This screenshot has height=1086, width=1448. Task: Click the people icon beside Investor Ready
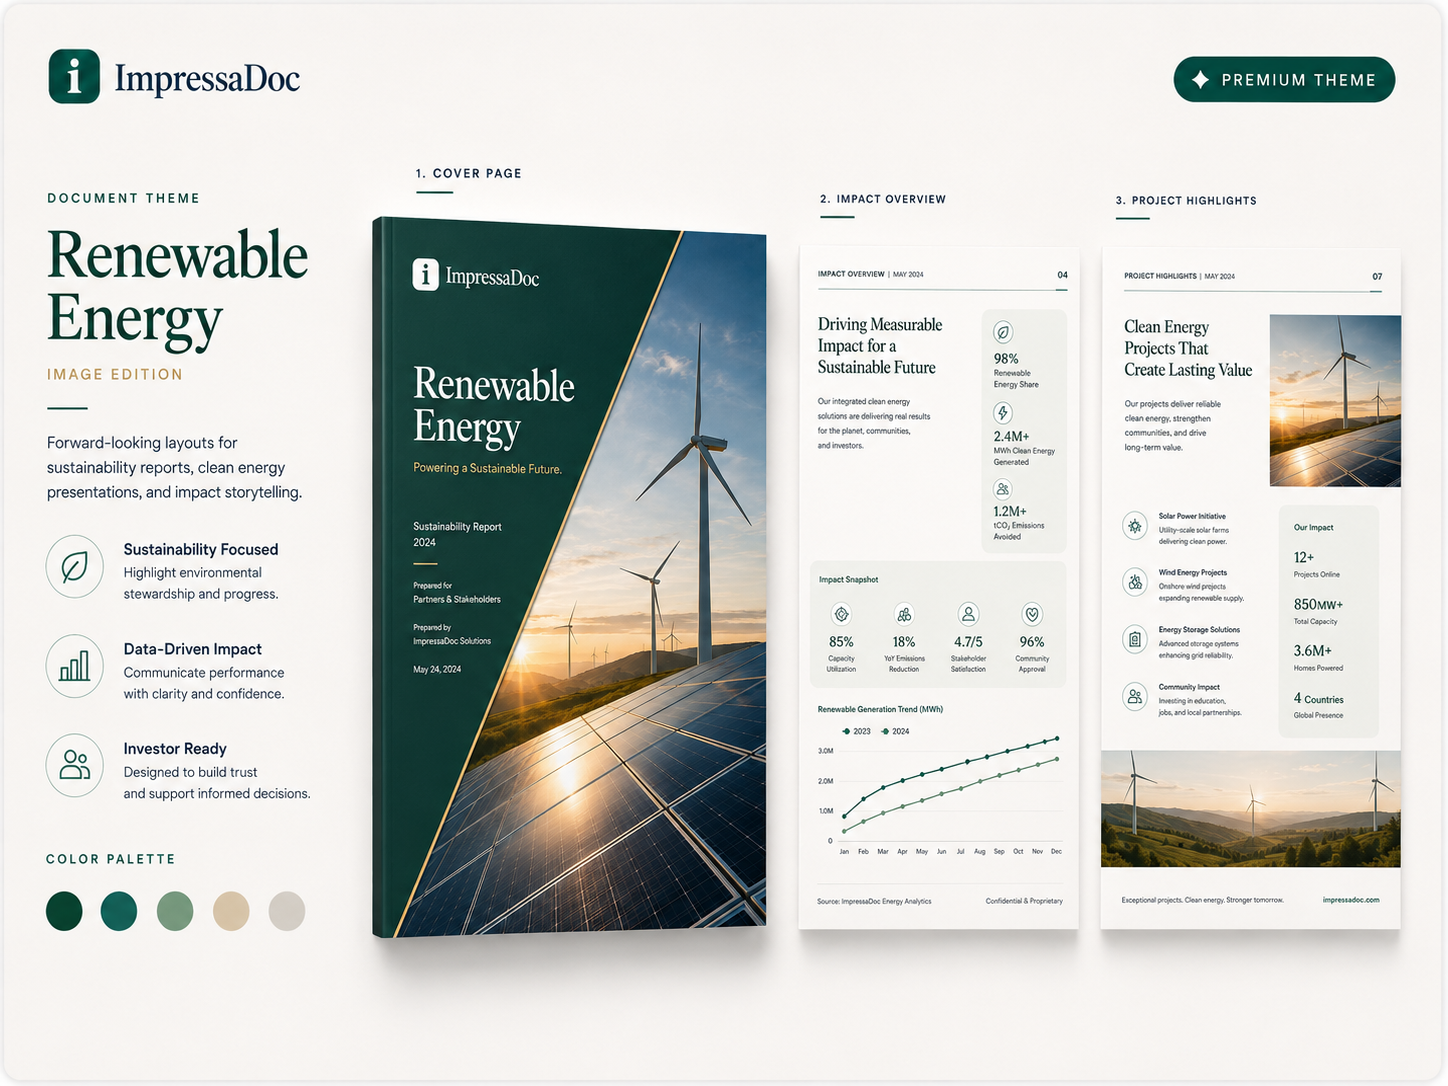(75, 766)
